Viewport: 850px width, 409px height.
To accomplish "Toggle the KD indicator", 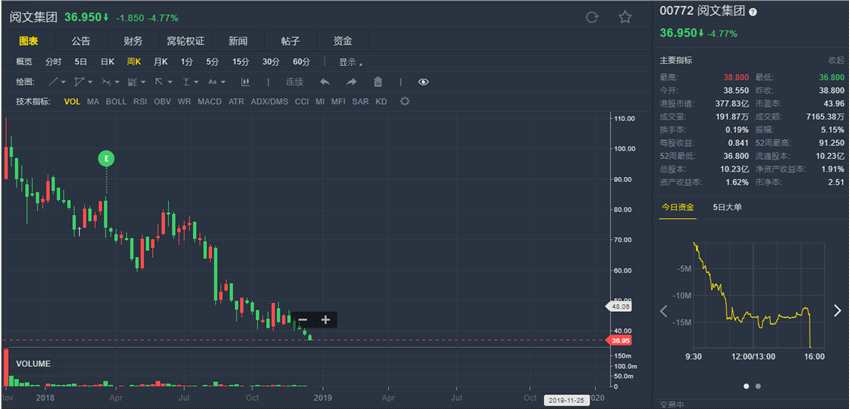I will coord(381,101).
